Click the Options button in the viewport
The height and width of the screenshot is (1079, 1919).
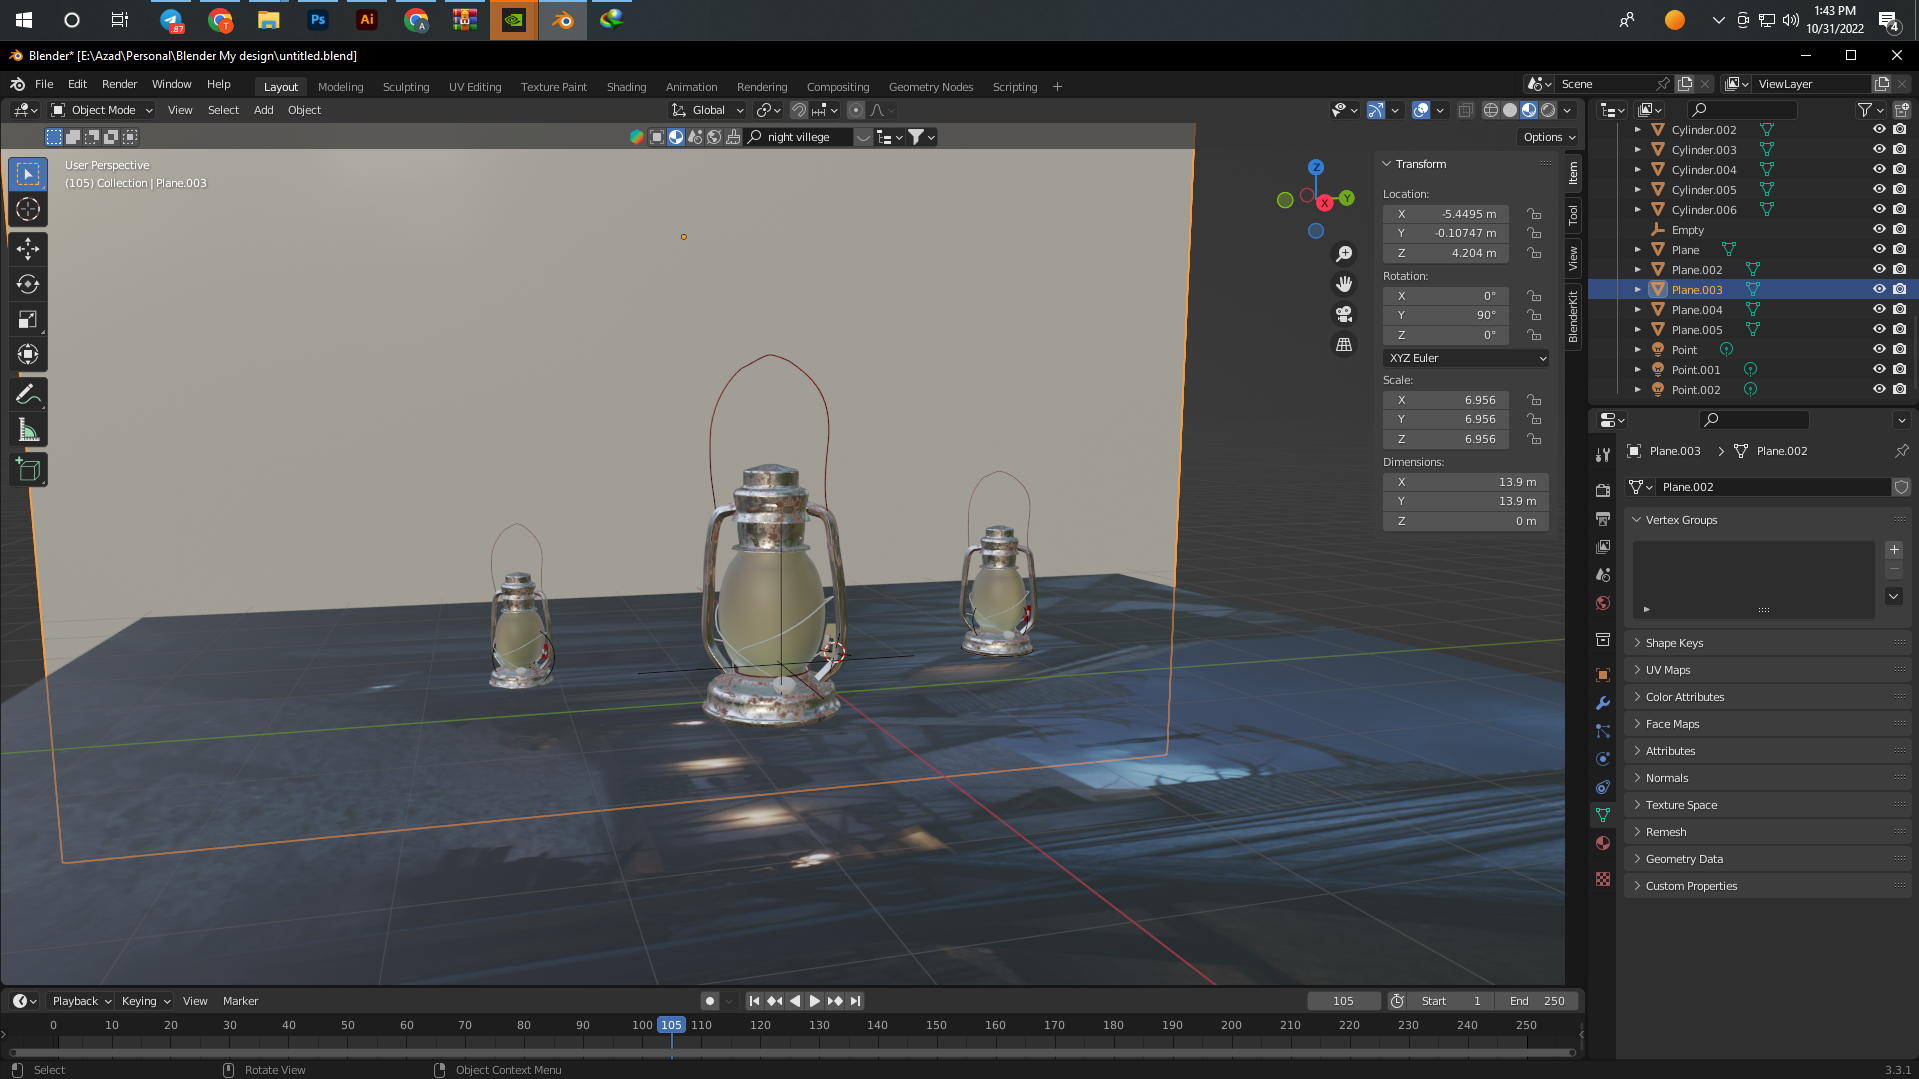[x=1549, y=137]
